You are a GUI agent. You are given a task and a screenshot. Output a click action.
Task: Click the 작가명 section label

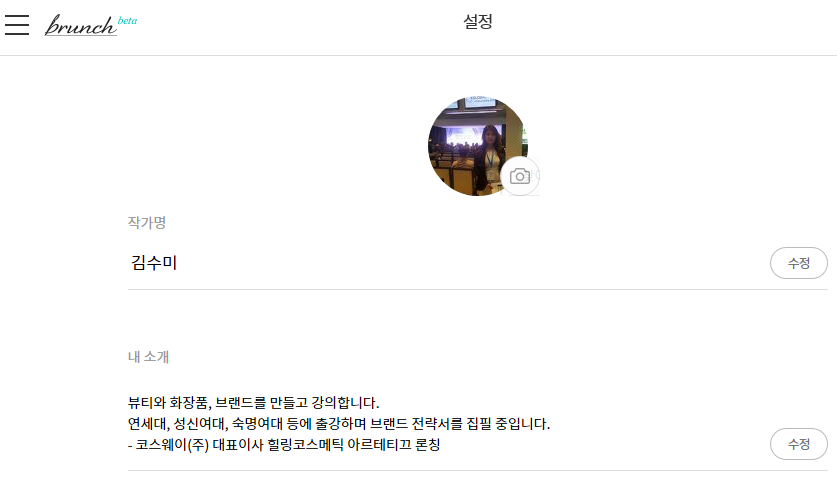[147, 223]
